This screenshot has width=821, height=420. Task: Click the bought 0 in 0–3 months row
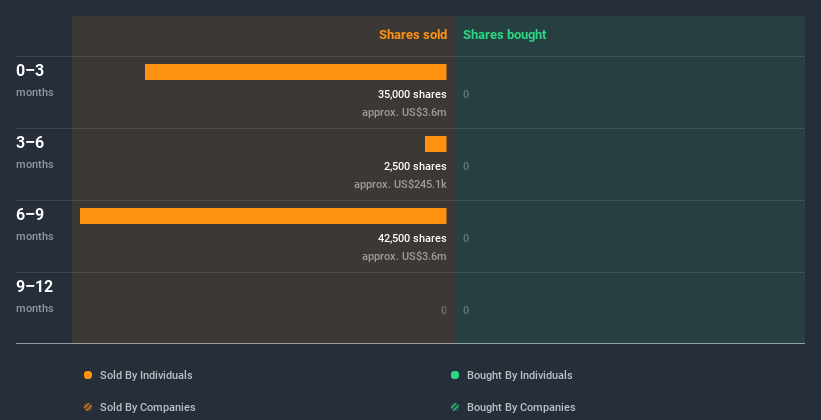coord(466,94)
